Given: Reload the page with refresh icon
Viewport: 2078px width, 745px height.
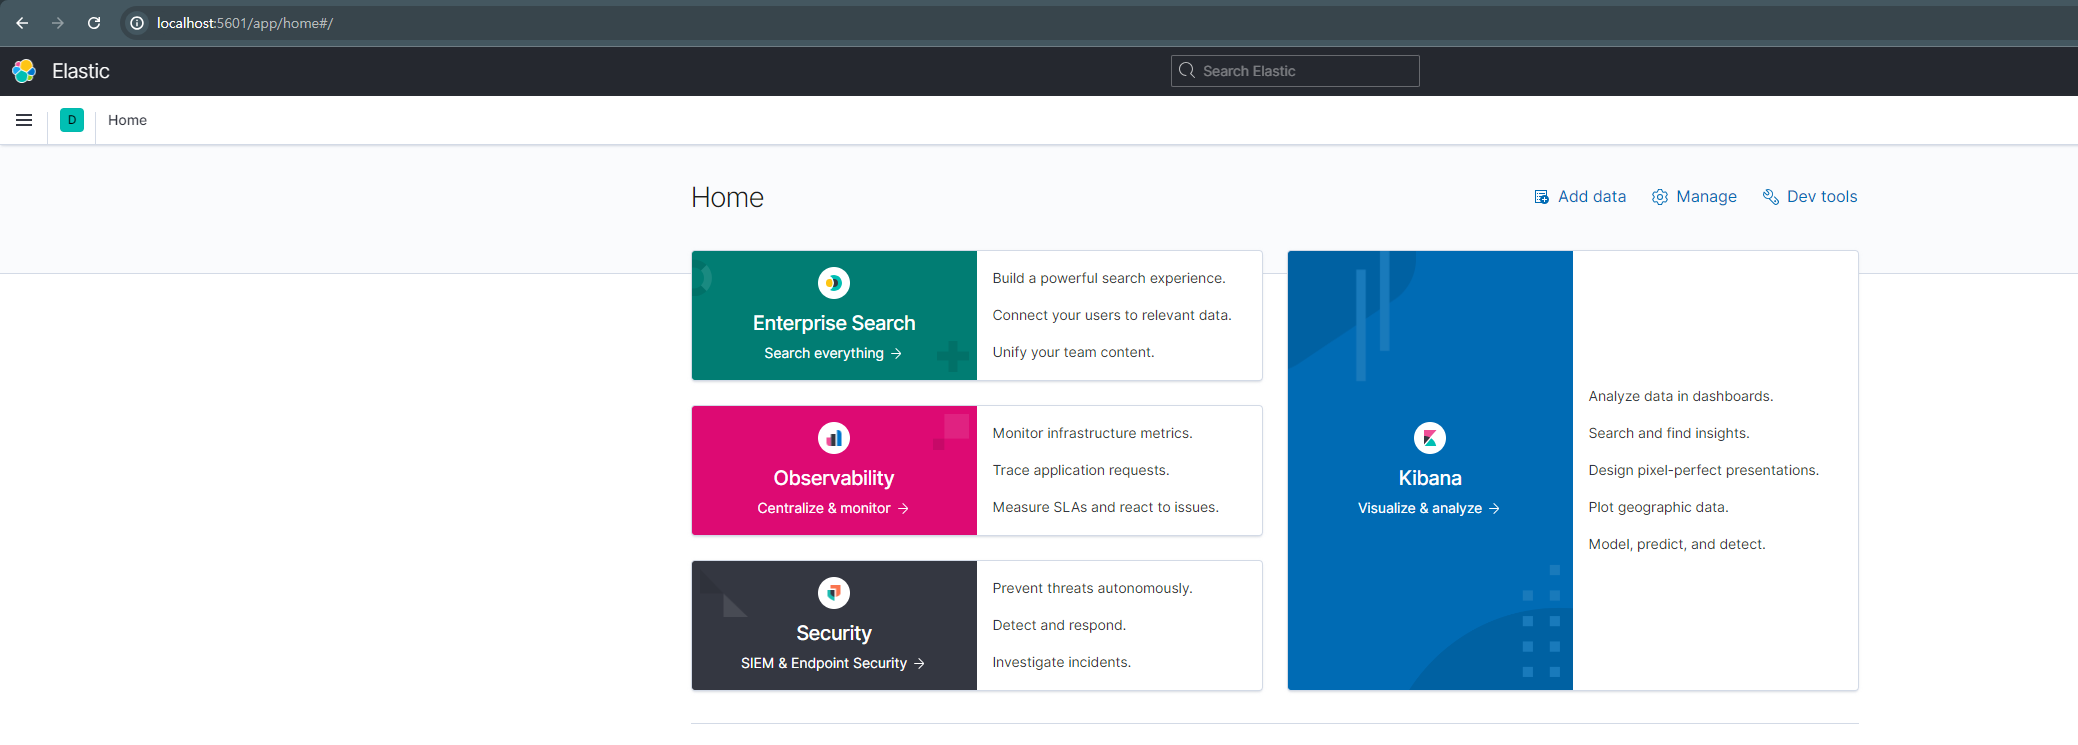Looking at the screenshot, I should [x=94, y=23].
